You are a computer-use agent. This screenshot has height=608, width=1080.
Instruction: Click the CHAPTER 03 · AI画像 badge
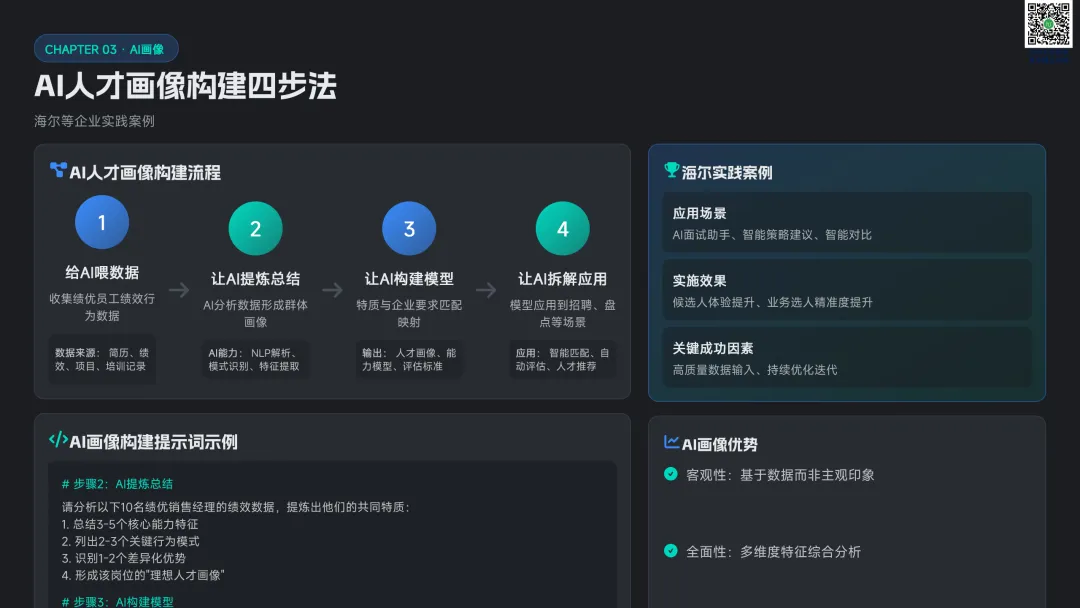coord(106,49)
